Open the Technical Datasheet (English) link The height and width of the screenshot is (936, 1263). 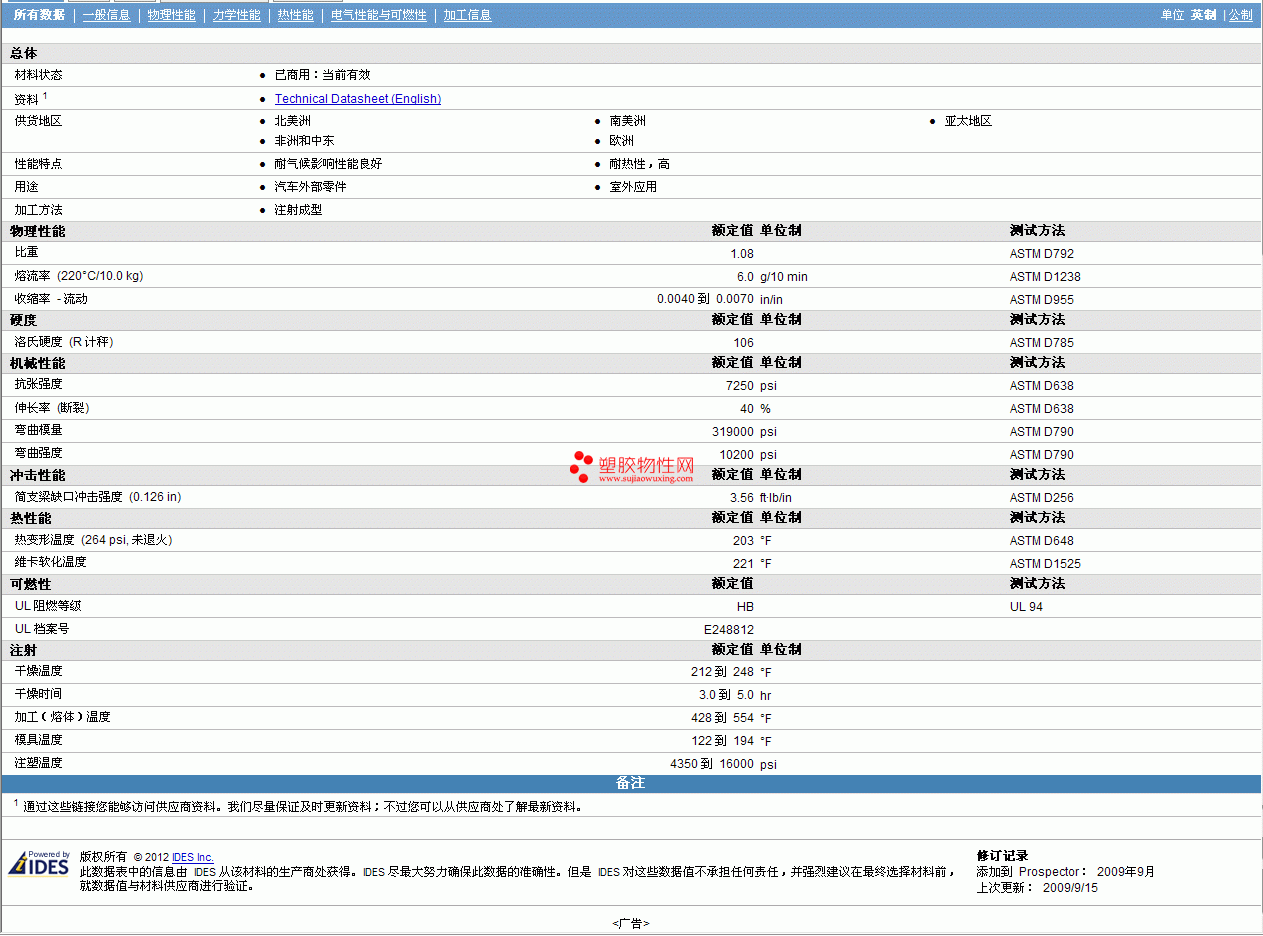coord(358,99)
